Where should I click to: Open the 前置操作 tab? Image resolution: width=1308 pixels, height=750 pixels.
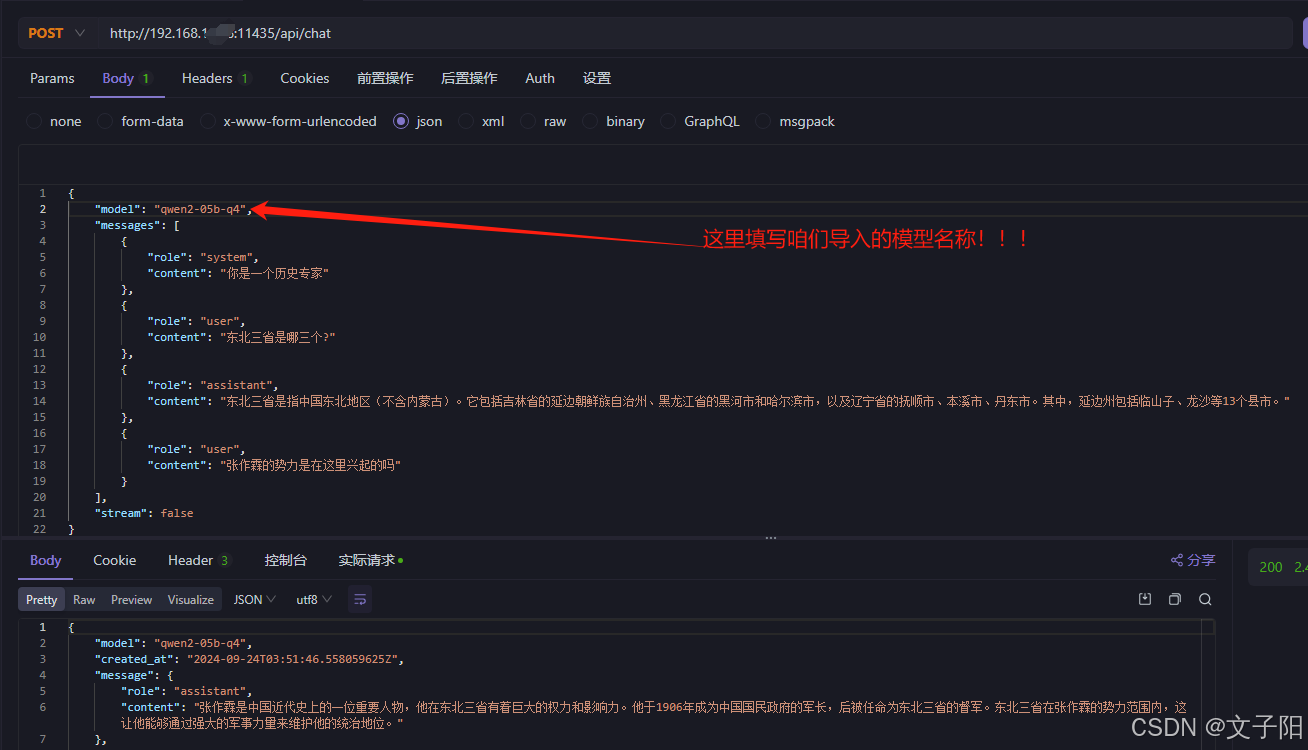[x=385, y=78]
